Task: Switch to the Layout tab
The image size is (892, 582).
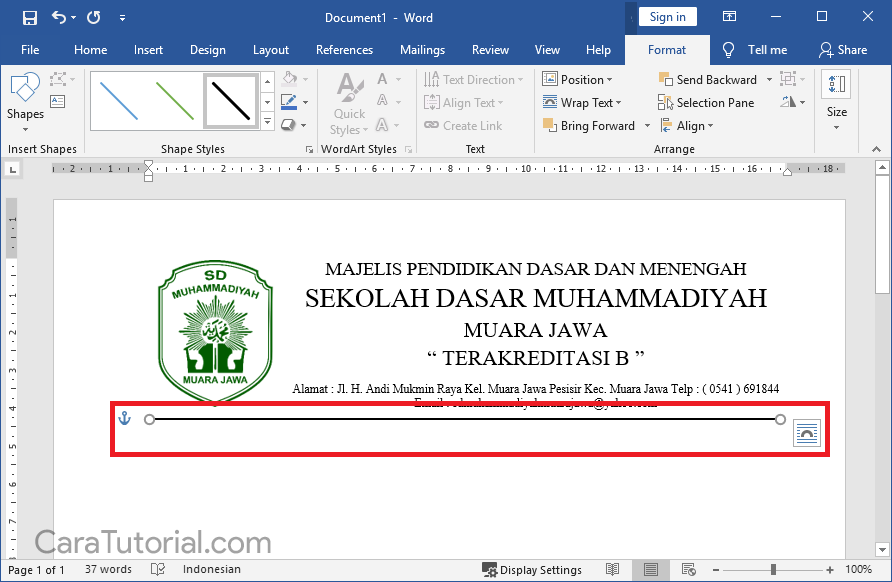Action: [x=271, y=50]
